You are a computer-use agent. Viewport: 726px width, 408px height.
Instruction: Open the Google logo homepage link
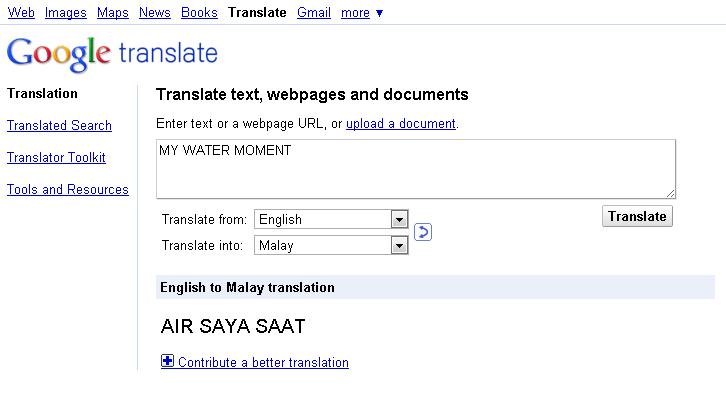click(112, 55)
